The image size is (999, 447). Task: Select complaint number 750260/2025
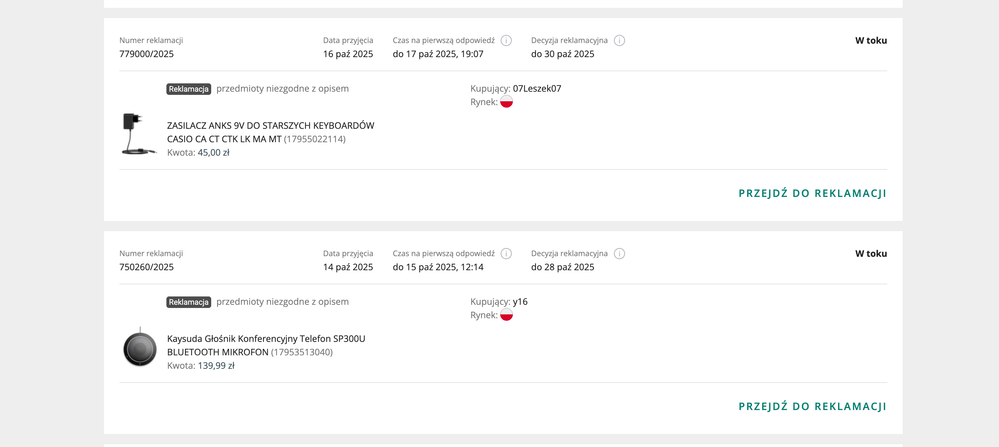[146, 267]
